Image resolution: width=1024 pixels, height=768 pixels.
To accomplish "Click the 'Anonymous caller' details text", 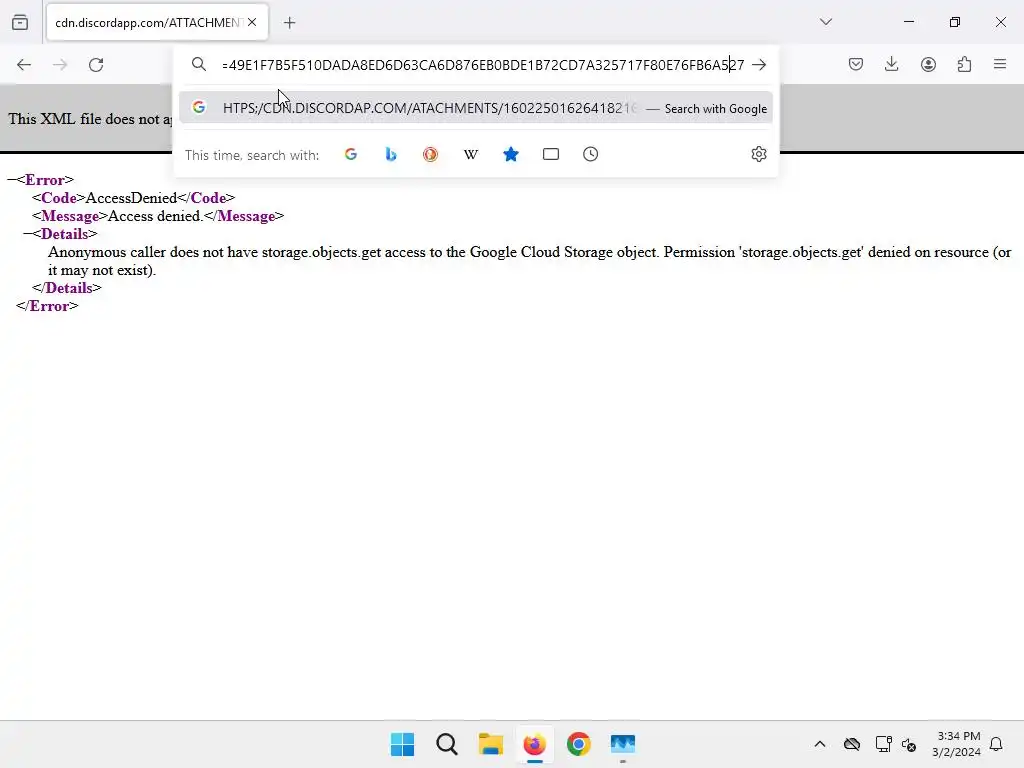I will point(529,261).
